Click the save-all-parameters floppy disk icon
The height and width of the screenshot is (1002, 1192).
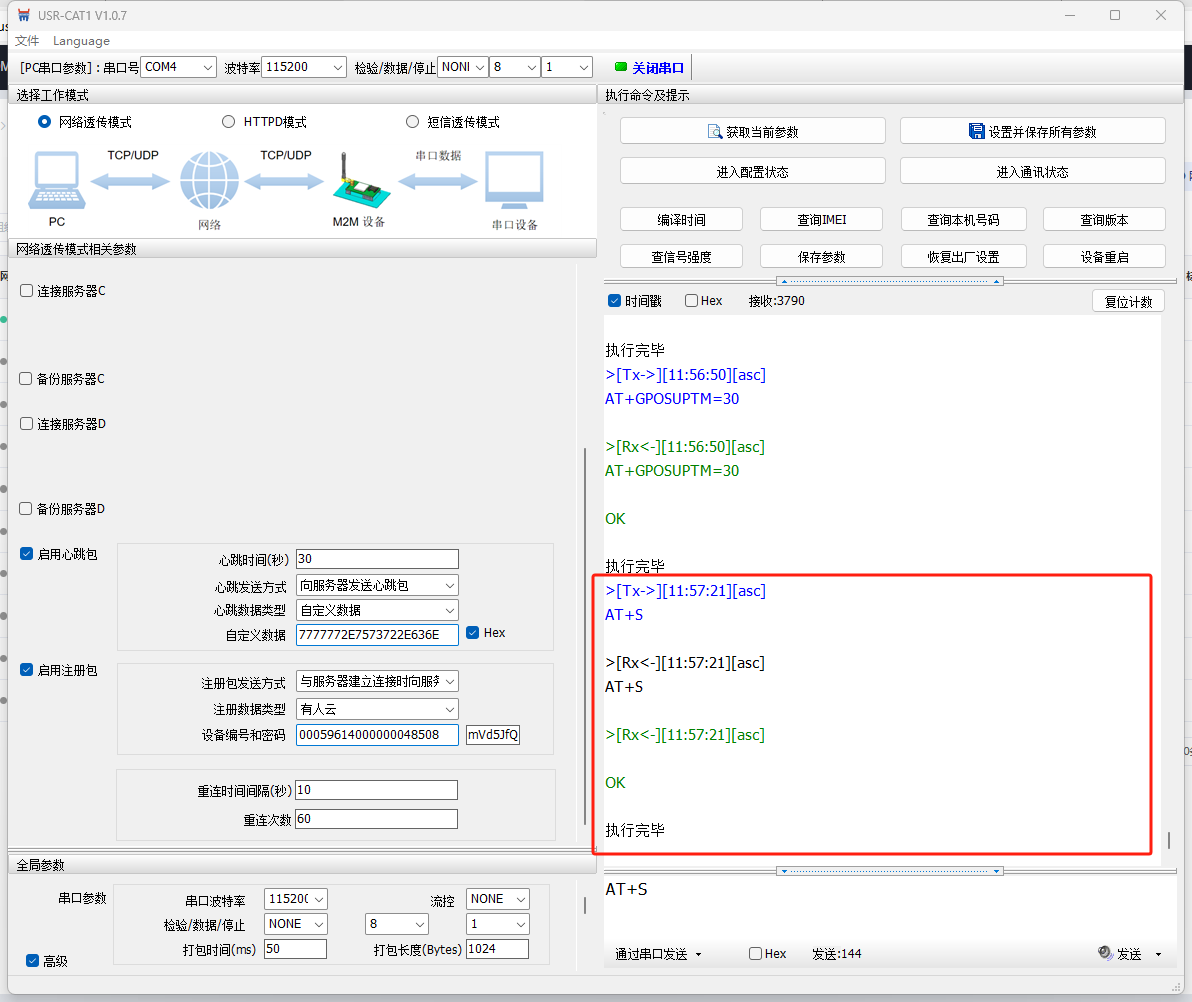point(977,131)
